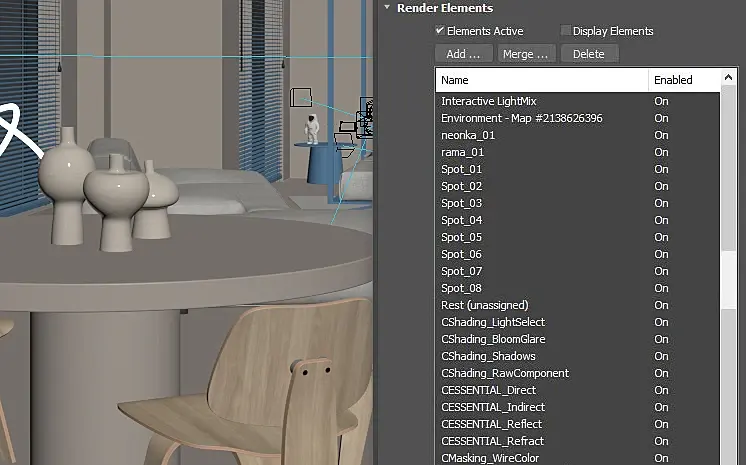Select the CShading_LightSelect element
This screenshot has height=465, width=746.
coord(578,322)
